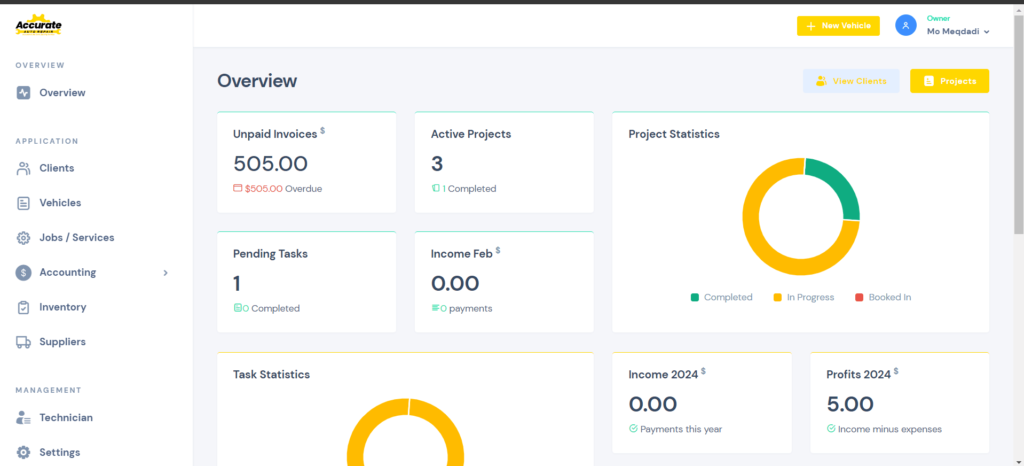This screenshot has width=1024, height=466.
Task: Click the Vehicles document icon in sidebar
Action: [x=24, y=203]
